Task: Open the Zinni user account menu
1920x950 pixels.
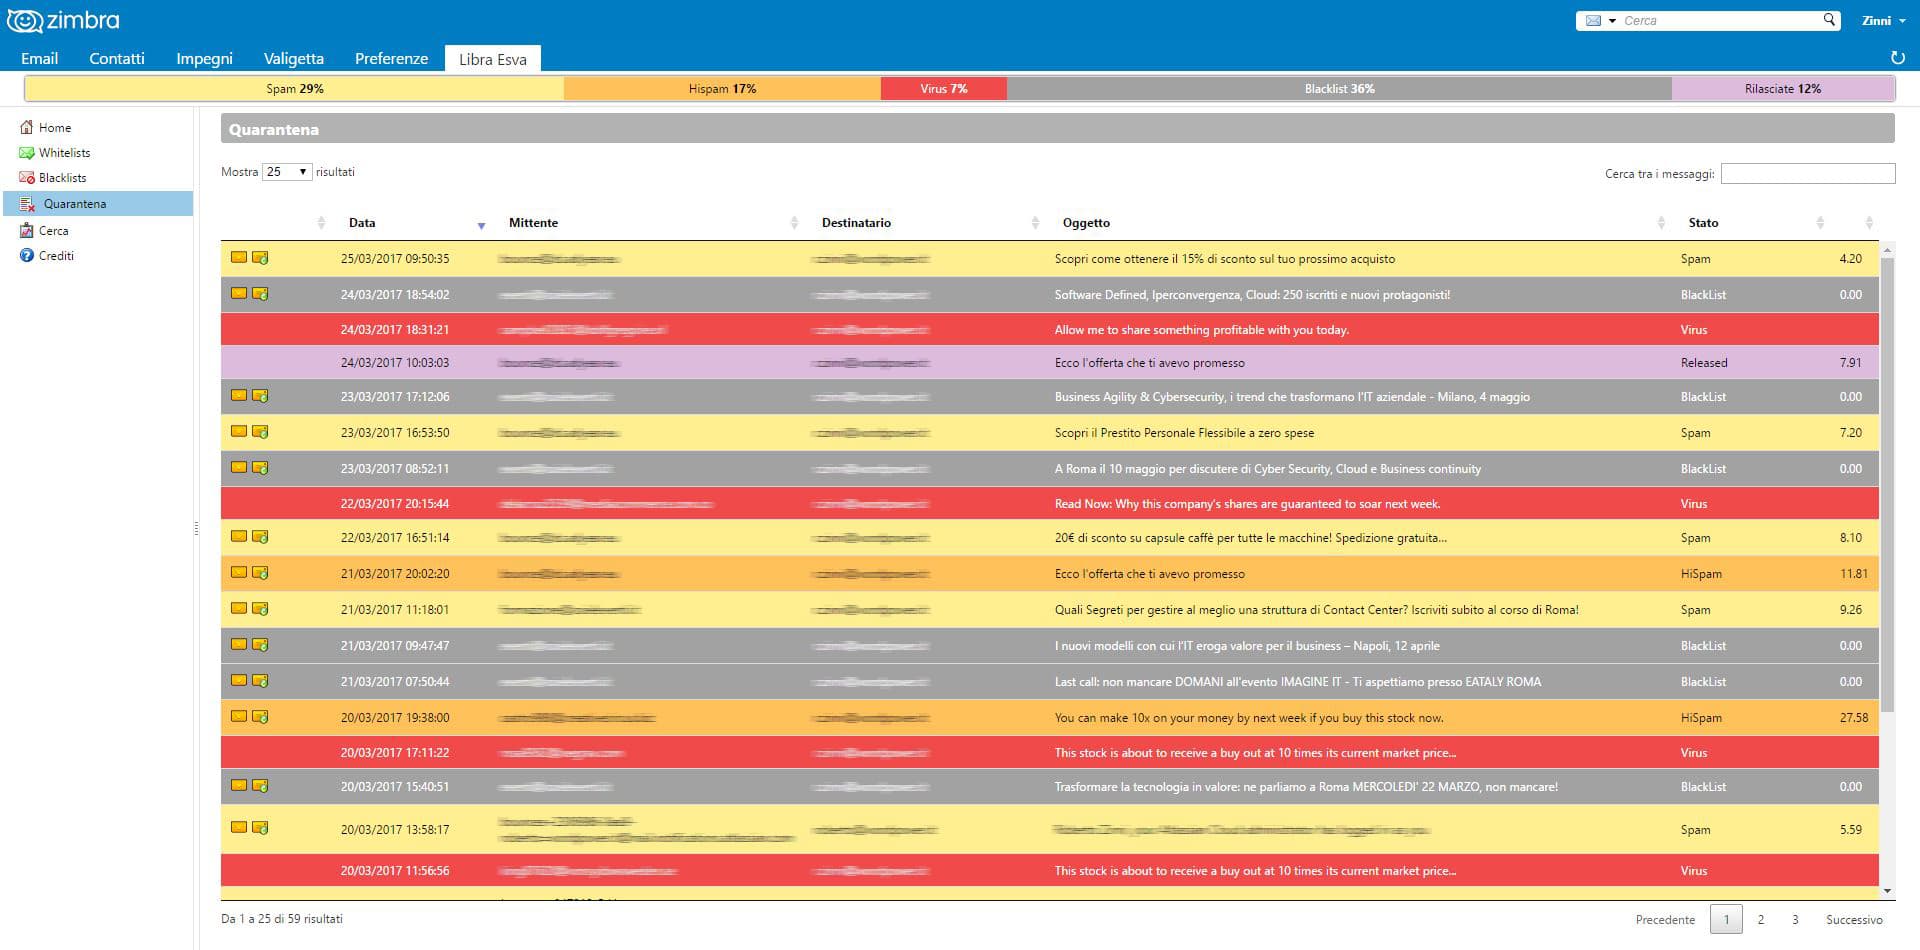Action: tap(1883, 21)
